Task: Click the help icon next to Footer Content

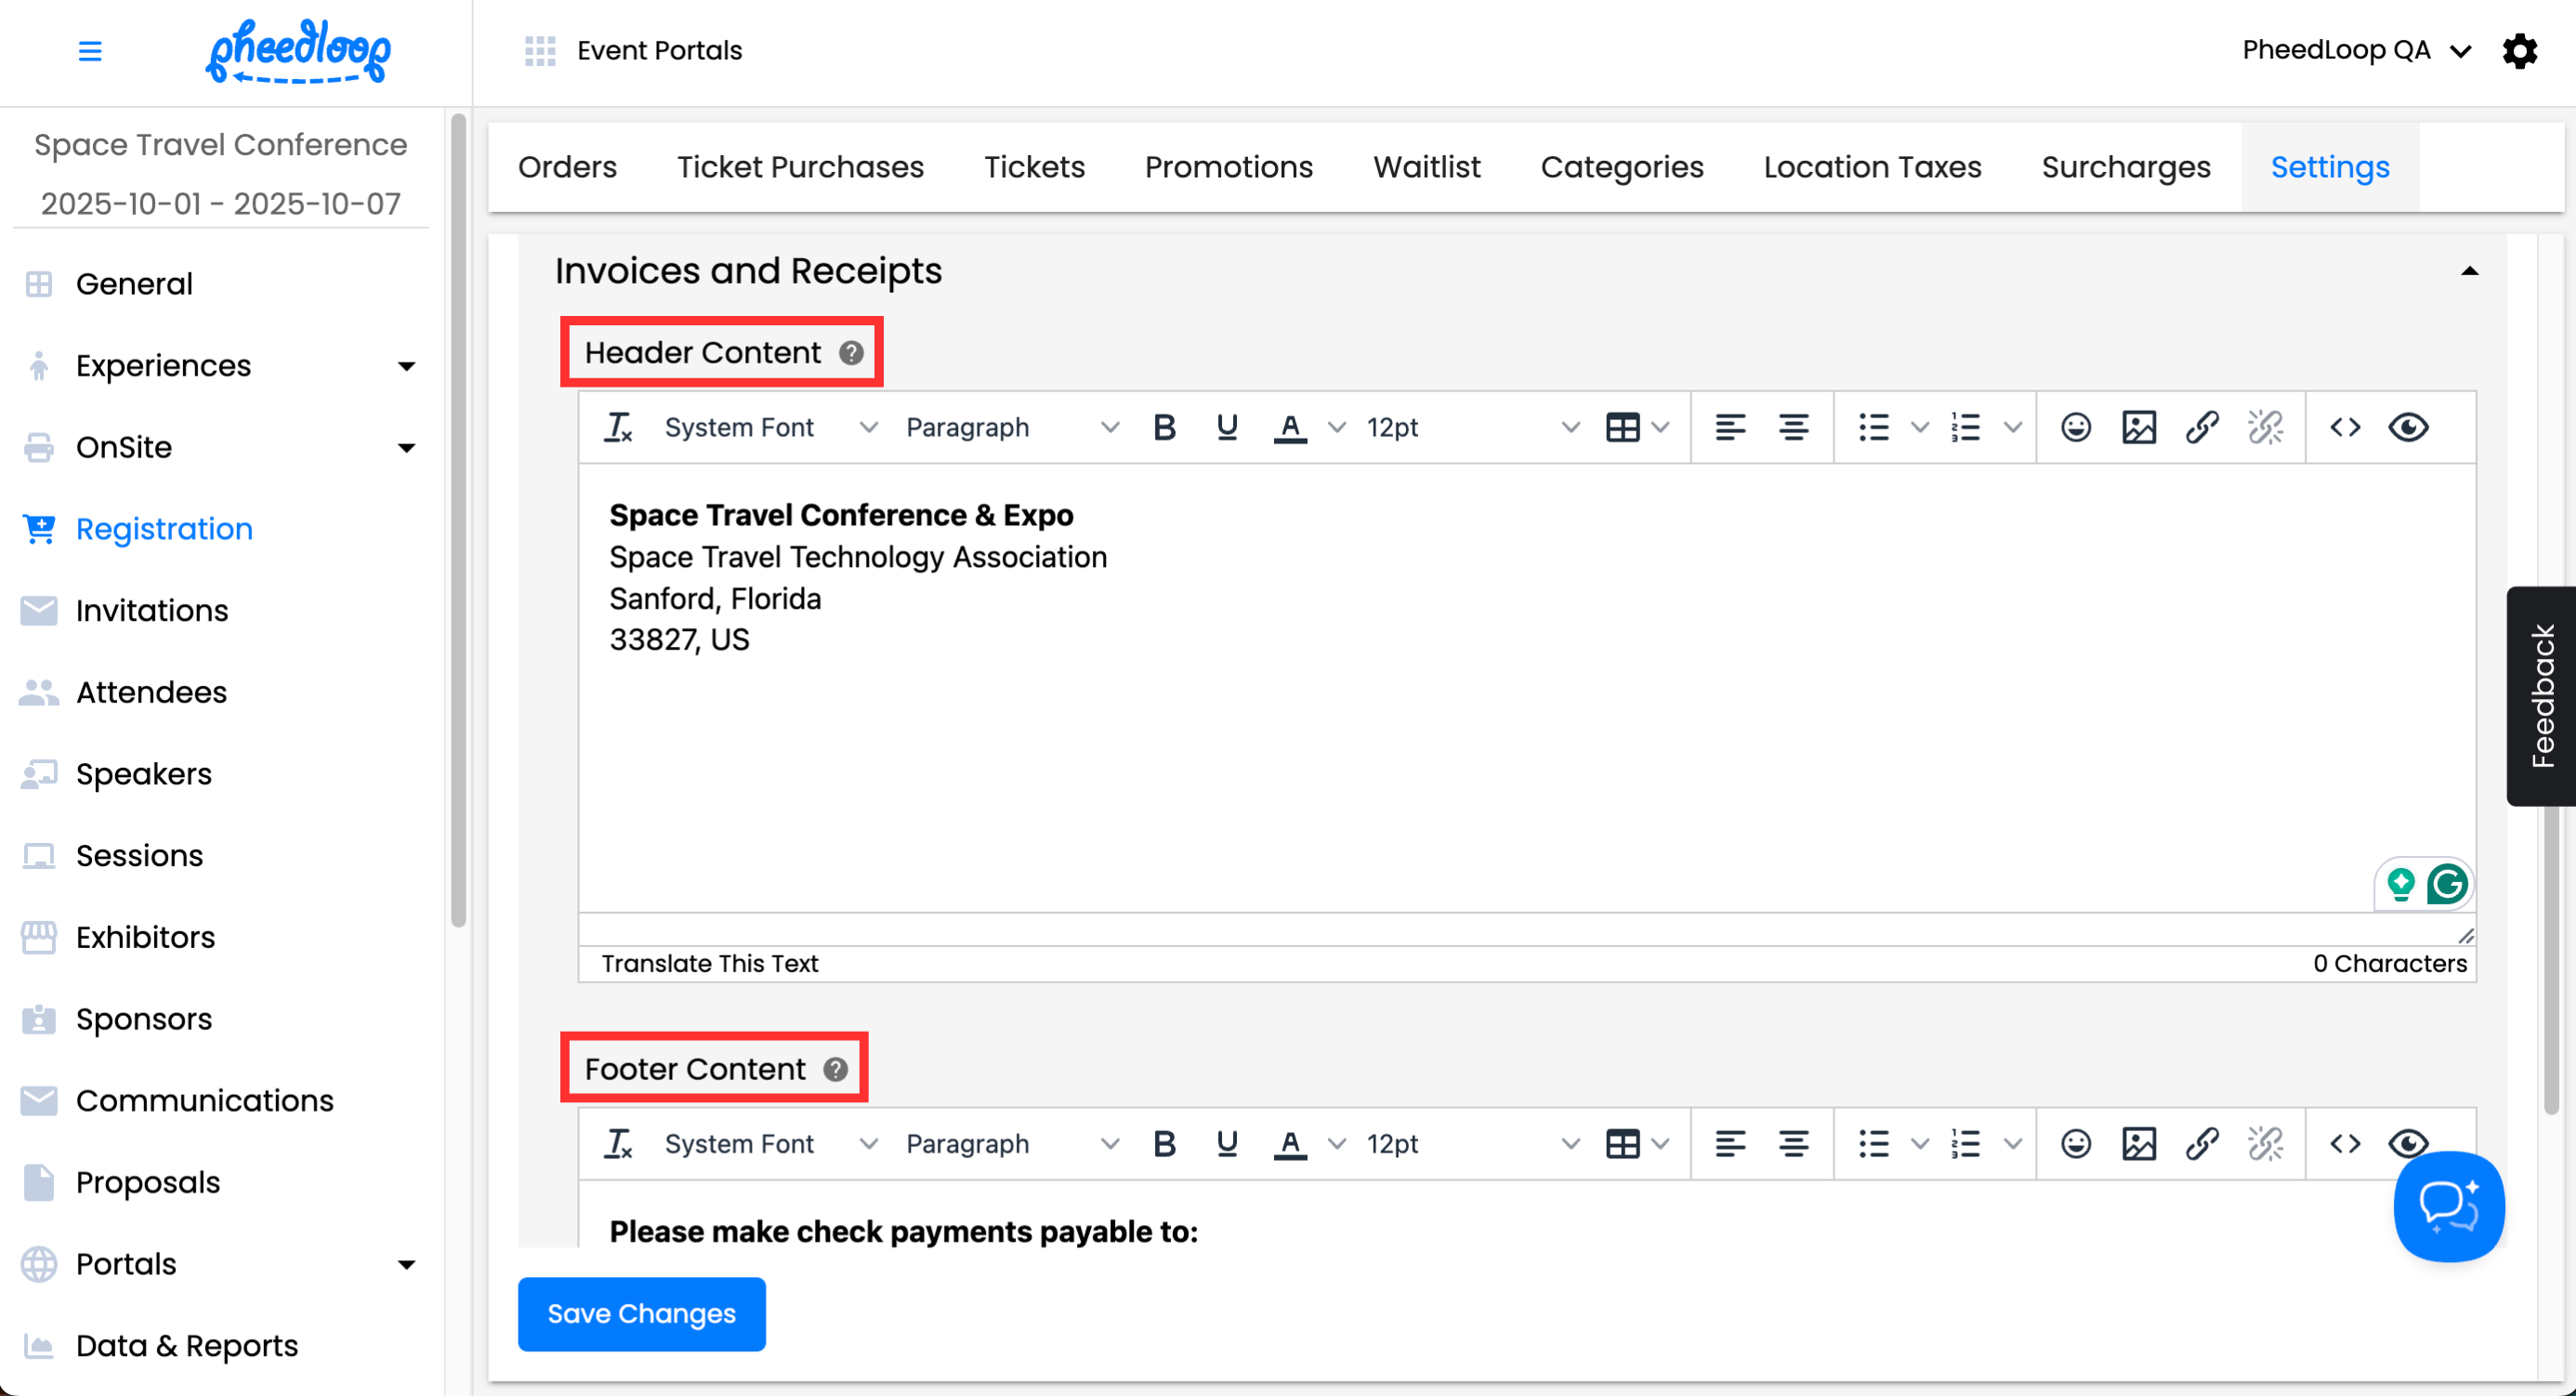Action: click(835, 1069)
